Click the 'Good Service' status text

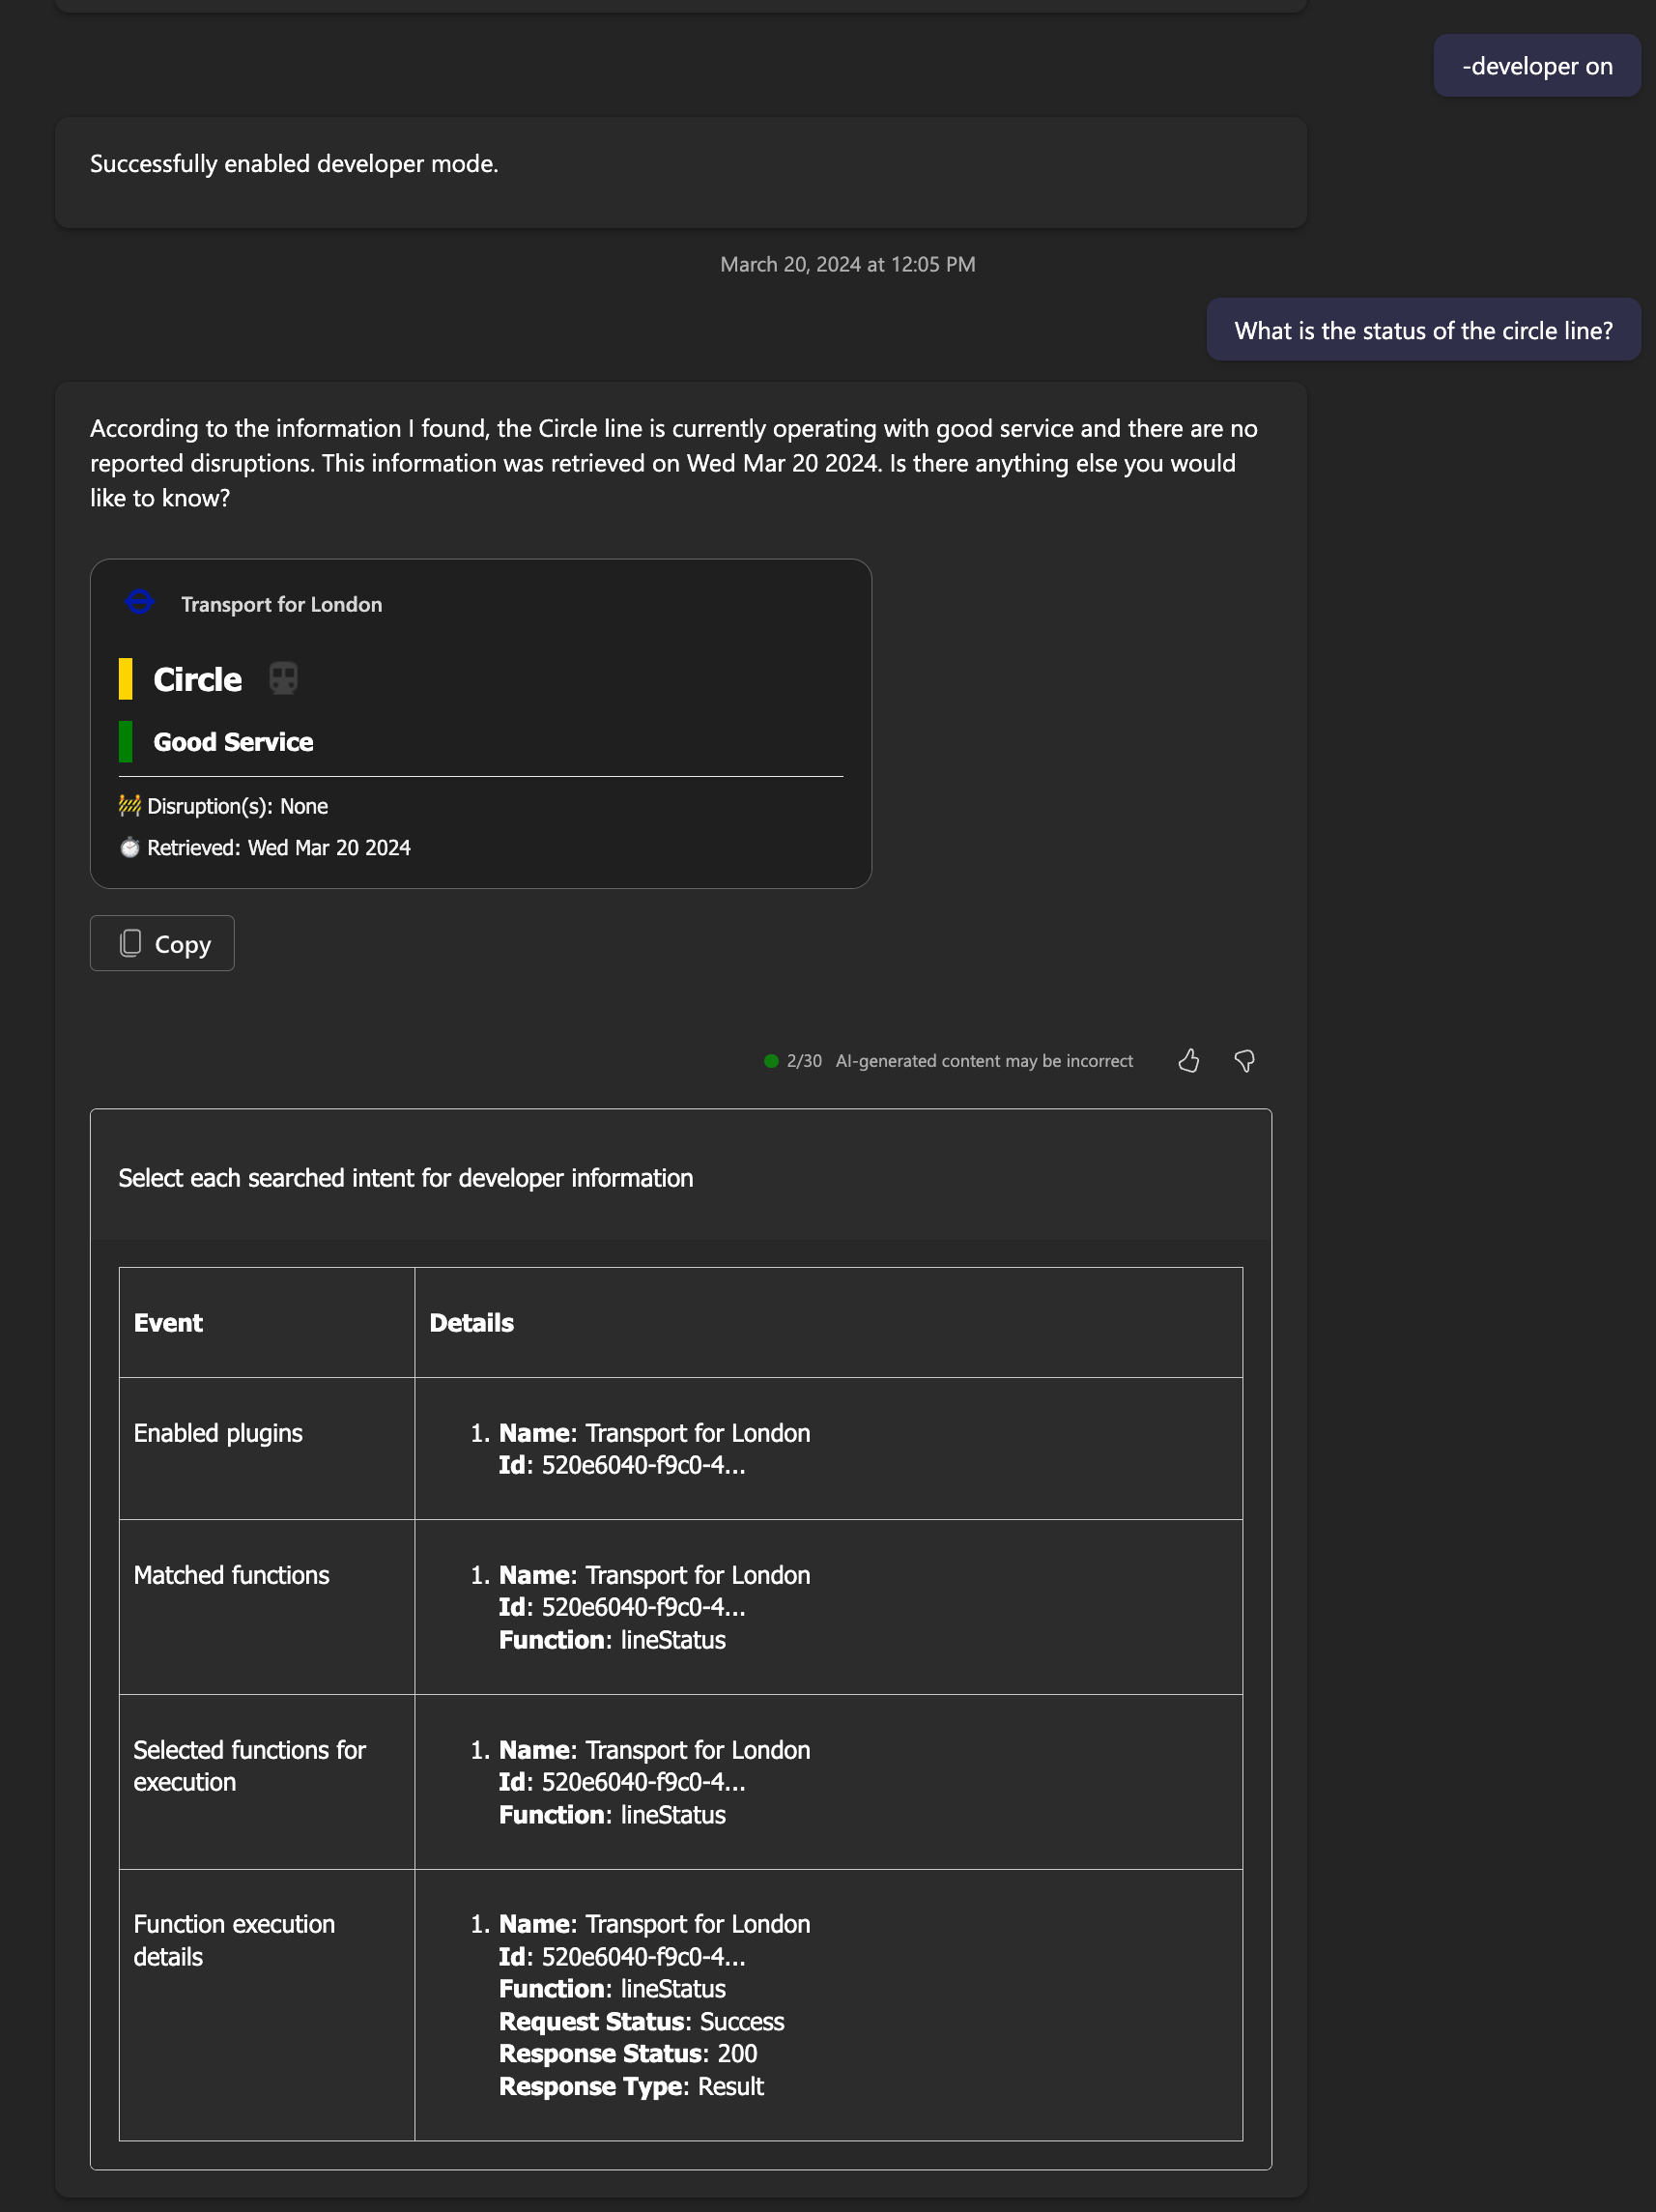tap(233, 741)
